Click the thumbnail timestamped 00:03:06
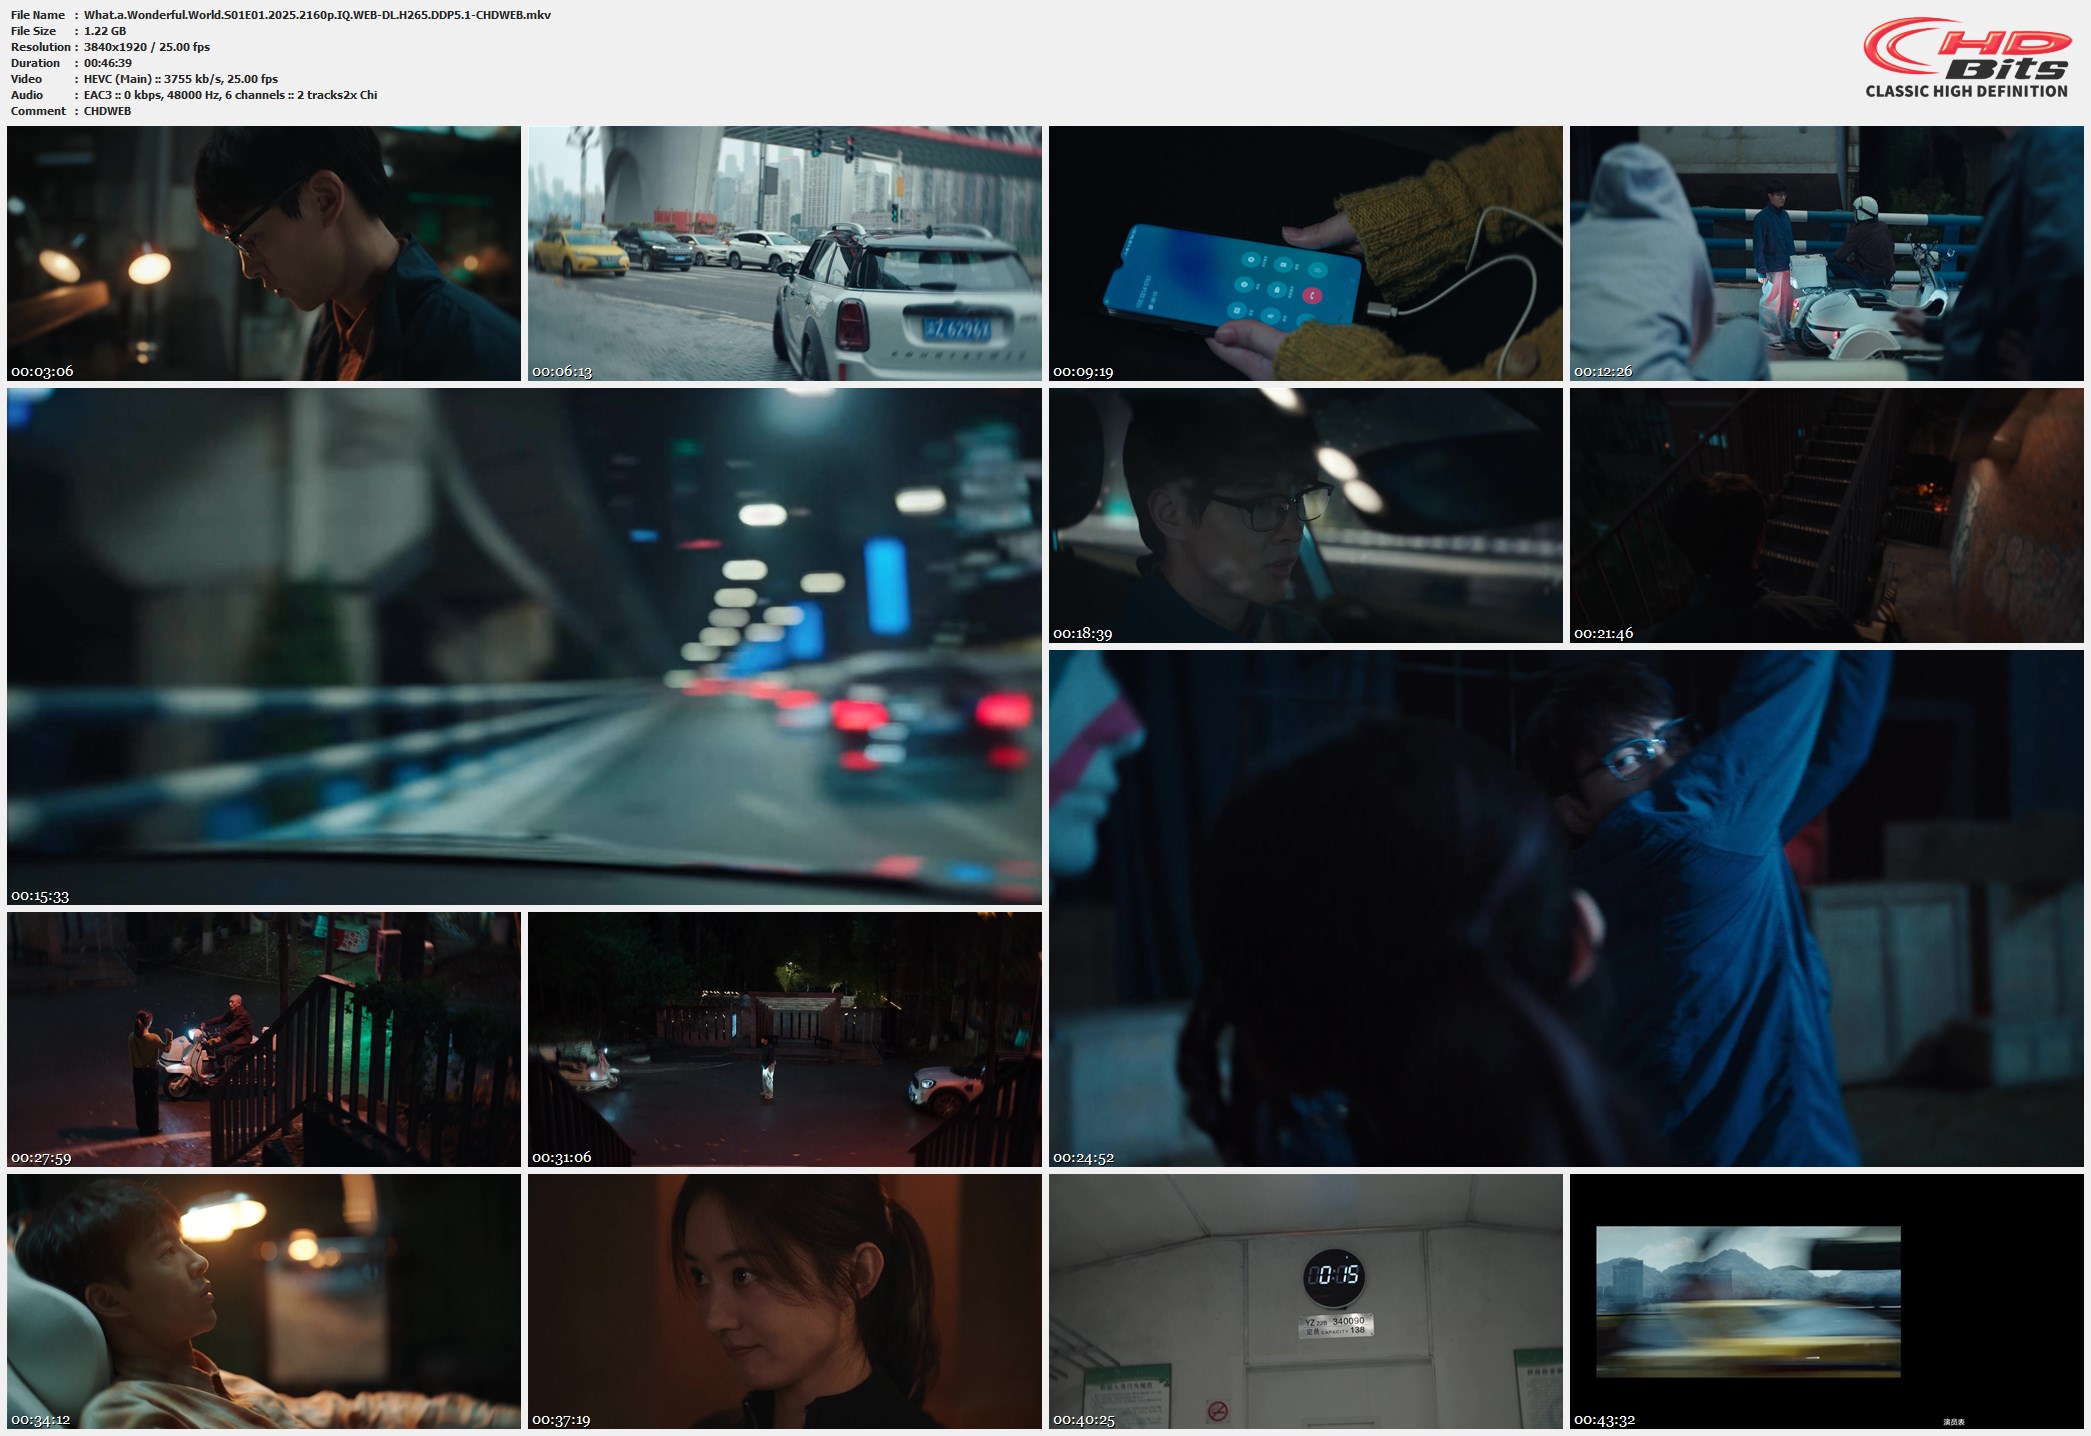 tap(264, 253)
